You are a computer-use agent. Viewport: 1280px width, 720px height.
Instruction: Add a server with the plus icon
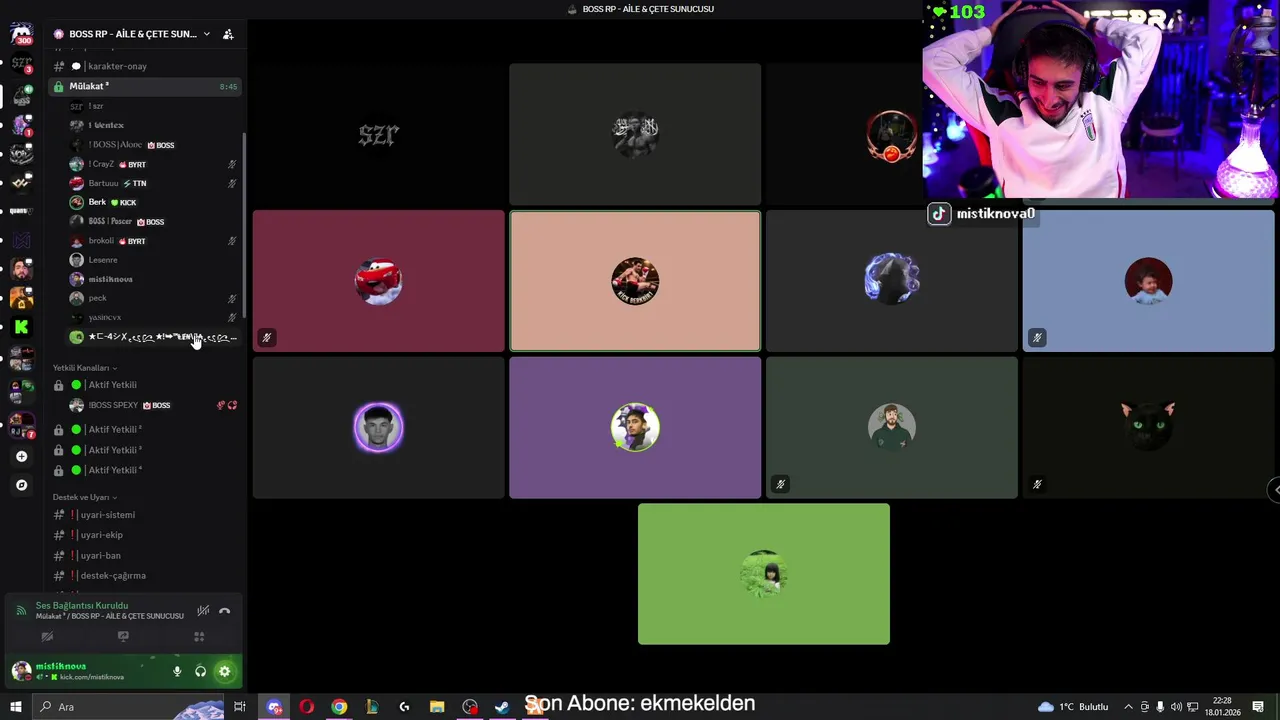(21, 457)
